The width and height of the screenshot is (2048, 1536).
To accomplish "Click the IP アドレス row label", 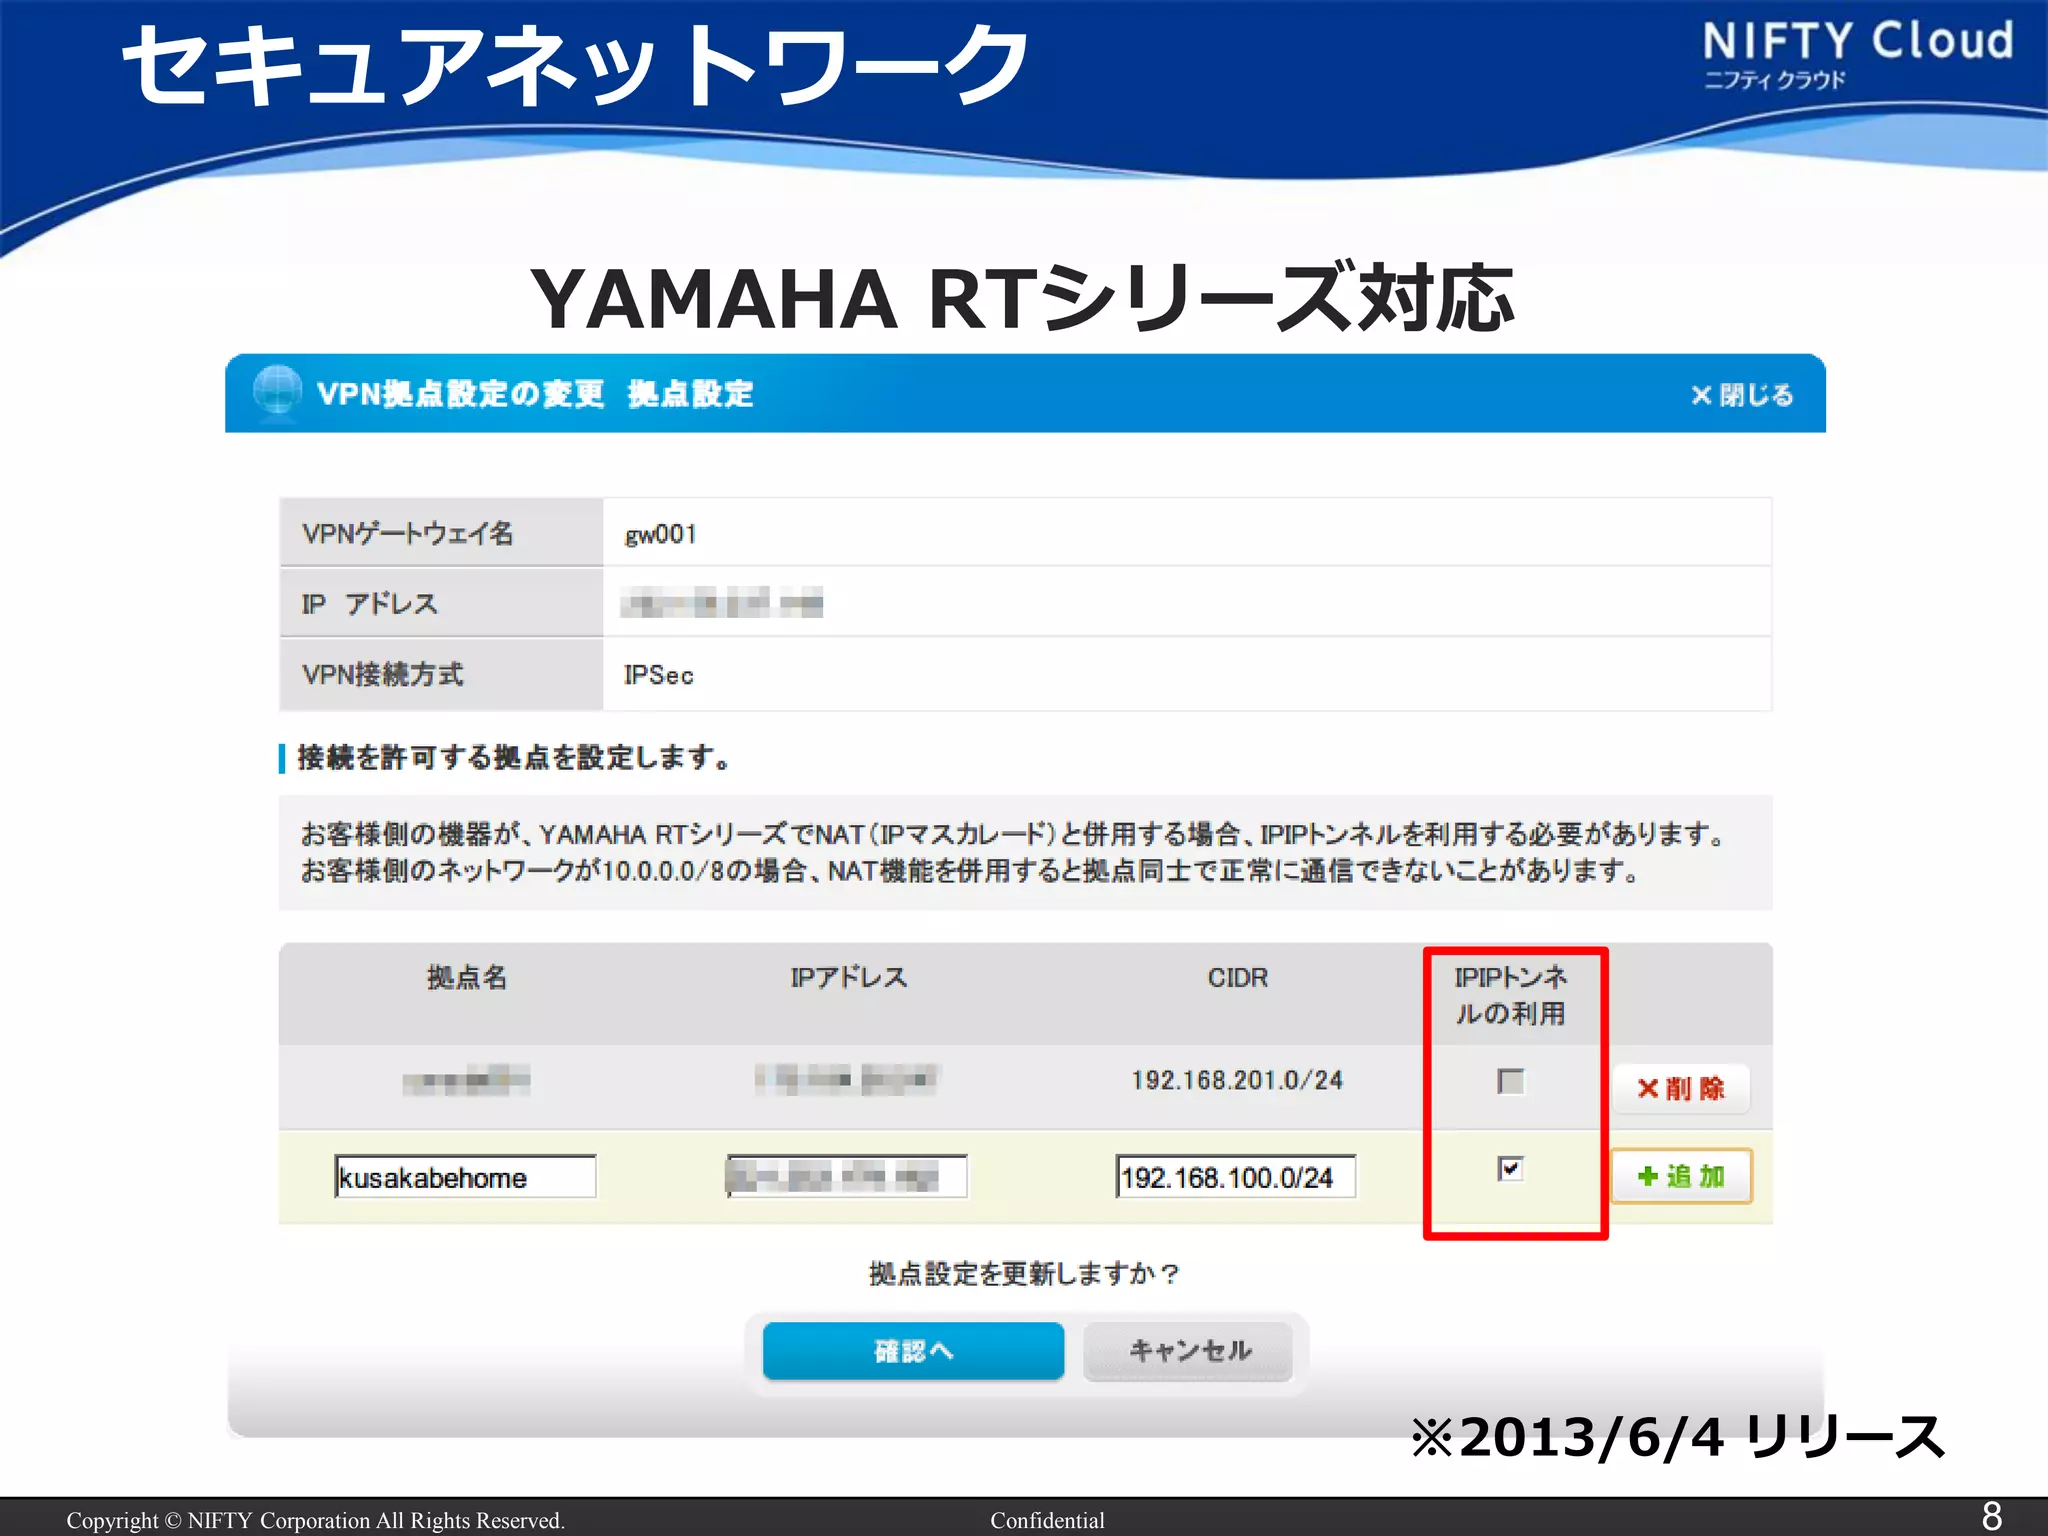I will click(x=369, y=603).
